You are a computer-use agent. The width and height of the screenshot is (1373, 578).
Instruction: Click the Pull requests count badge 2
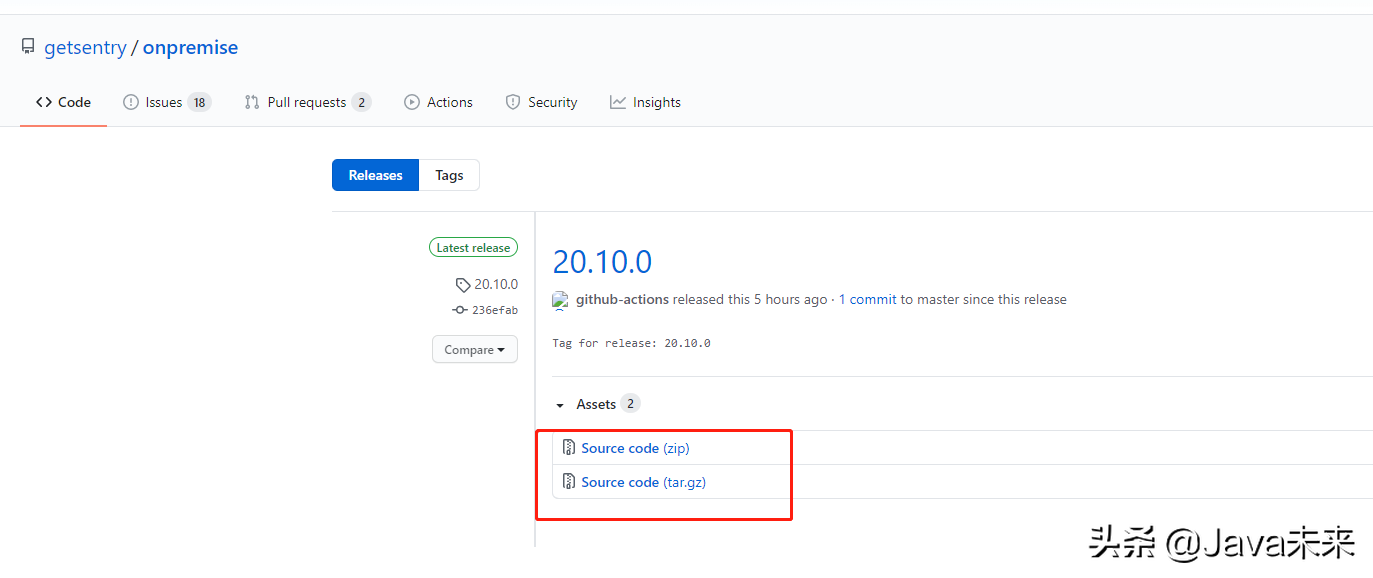[361, 102]
